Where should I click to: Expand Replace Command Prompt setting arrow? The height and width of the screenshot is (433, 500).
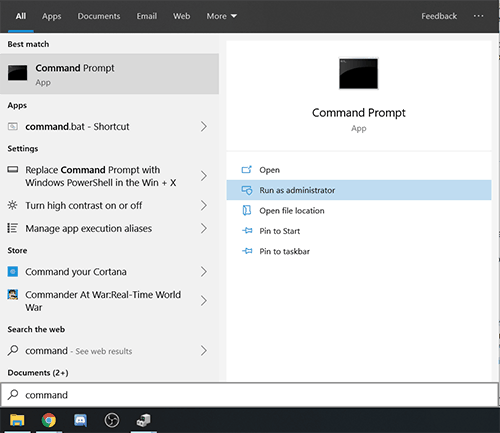coord(204,176)
